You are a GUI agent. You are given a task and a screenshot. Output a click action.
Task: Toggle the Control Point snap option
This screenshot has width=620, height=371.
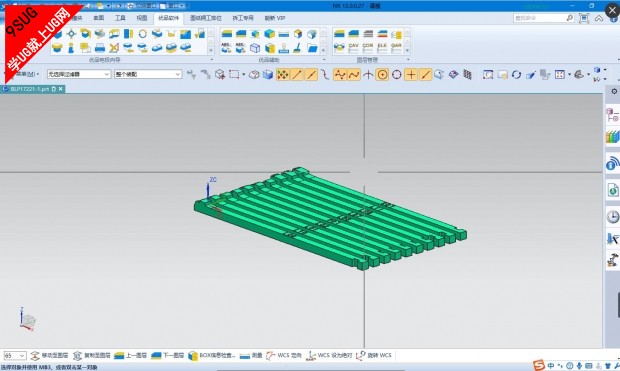340,74
